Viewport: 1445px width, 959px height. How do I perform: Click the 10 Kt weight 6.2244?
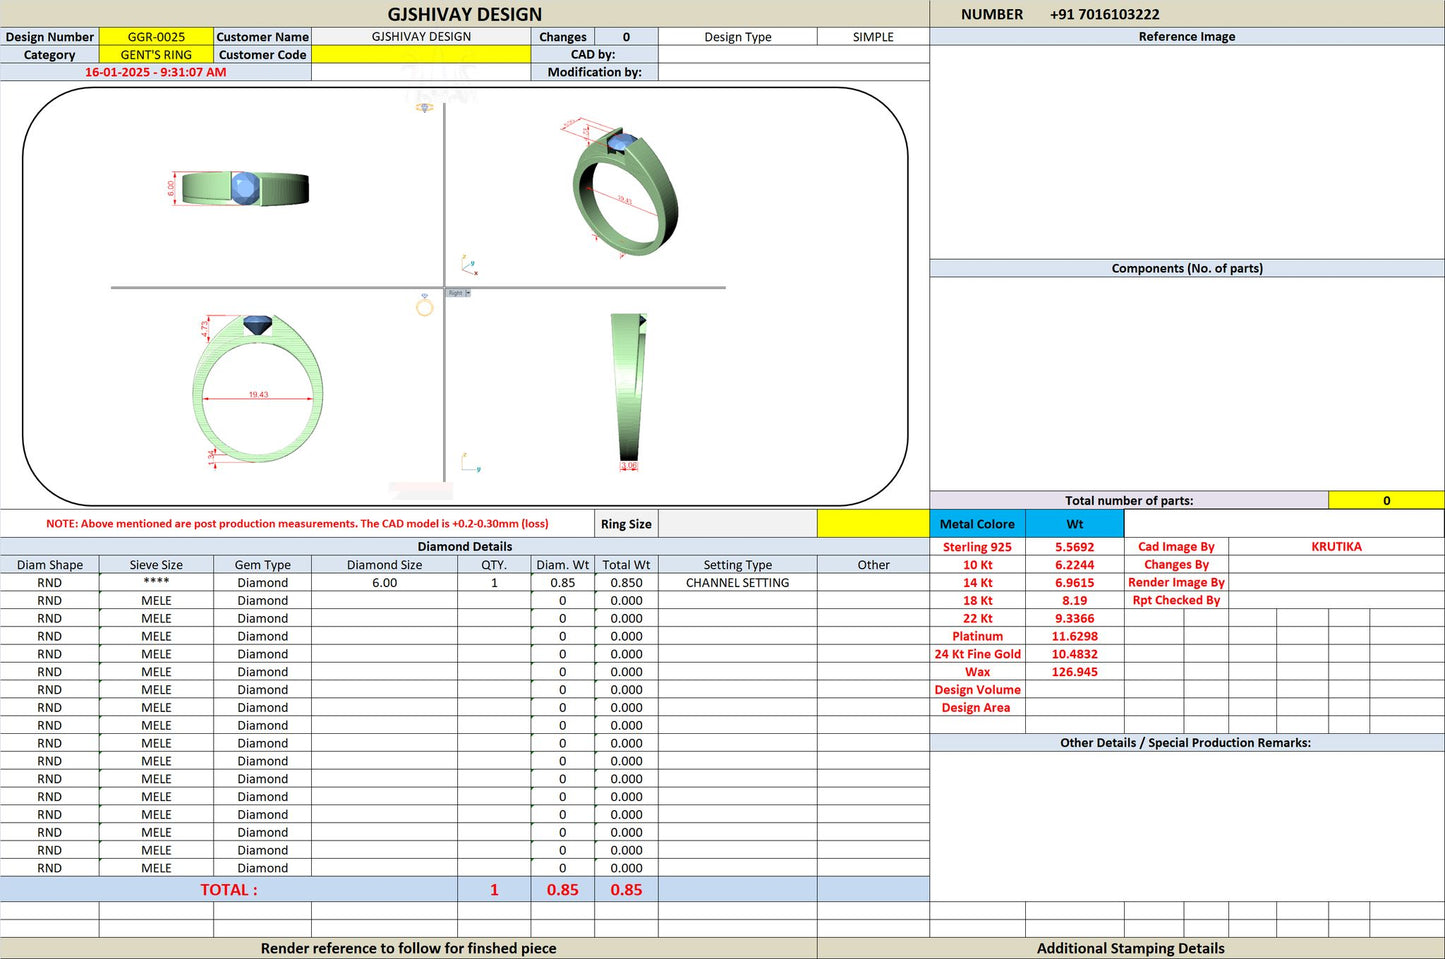tap(1075, 565)
